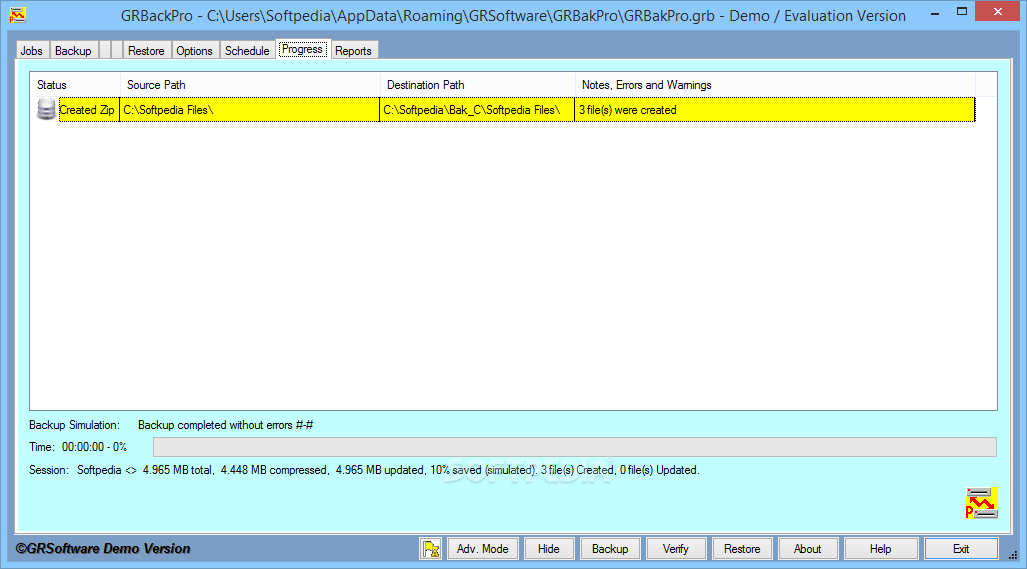Click the GRBackPro app icon in title bar

(18, 15)
